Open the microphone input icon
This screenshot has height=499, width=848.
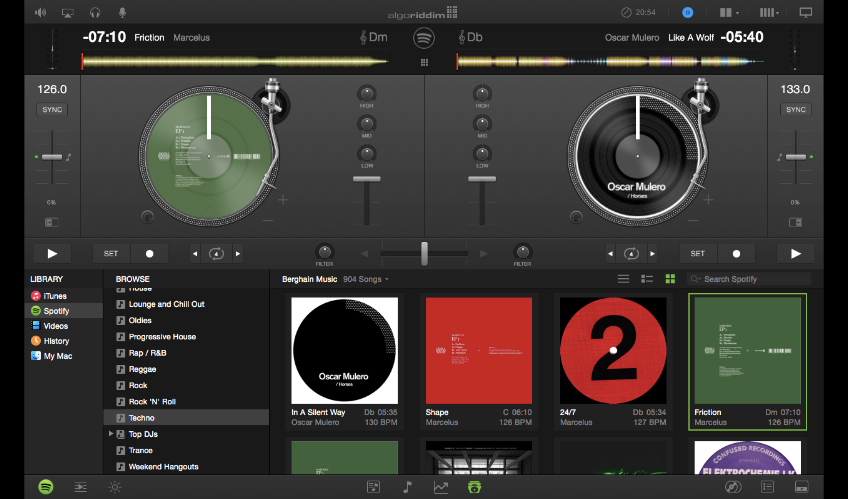pyautogui.click(x=122, y=12)
